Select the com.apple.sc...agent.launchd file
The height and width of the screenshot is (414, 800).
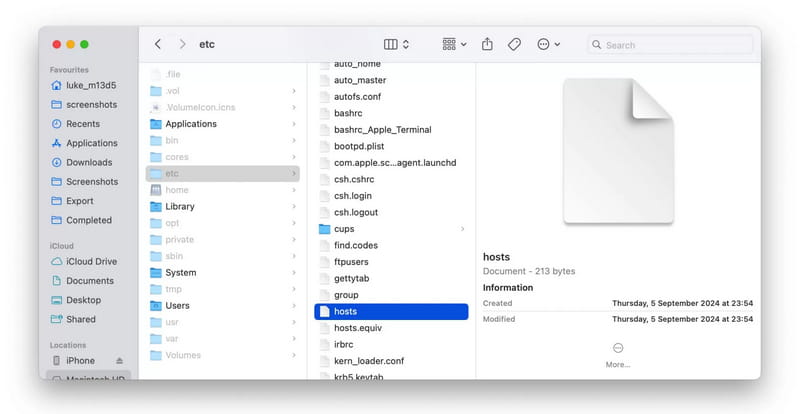391,163
